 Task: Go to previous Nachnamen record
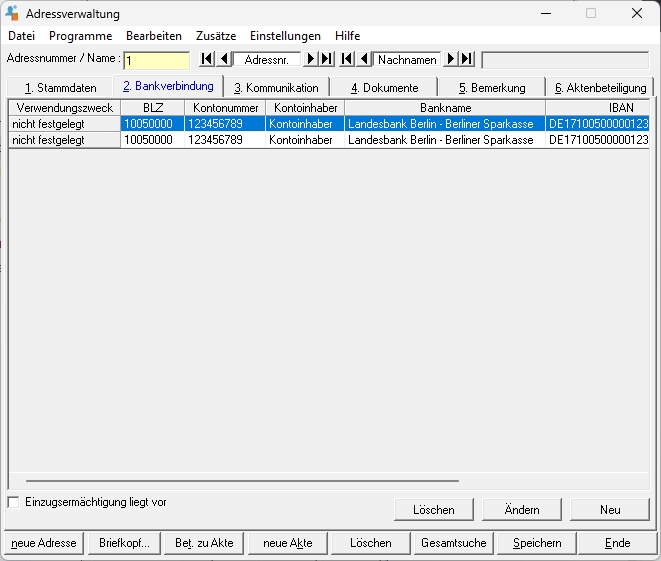point(364,60)
